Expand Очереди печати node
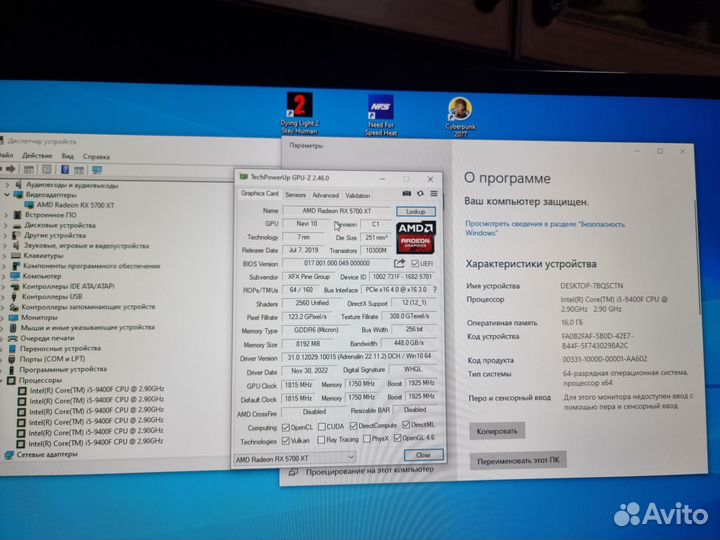The height and width of the screenshot is (540, 720). 4,338
